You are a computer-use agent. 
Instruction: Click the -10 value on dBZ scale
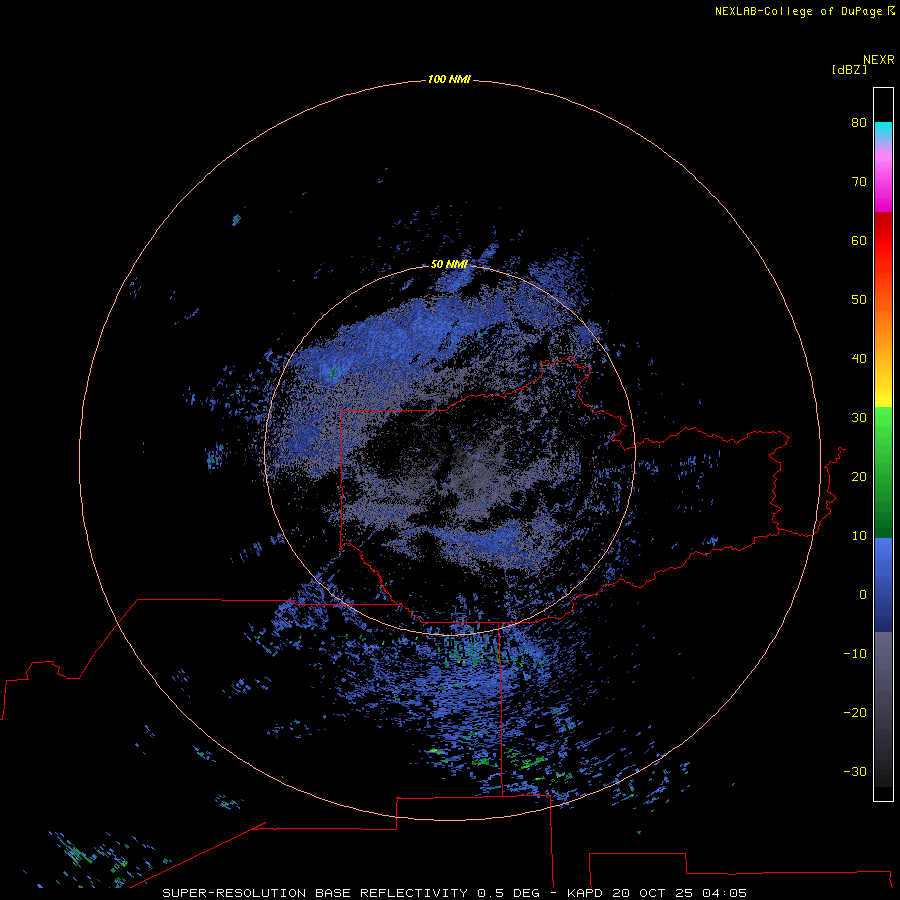(855, 654)
